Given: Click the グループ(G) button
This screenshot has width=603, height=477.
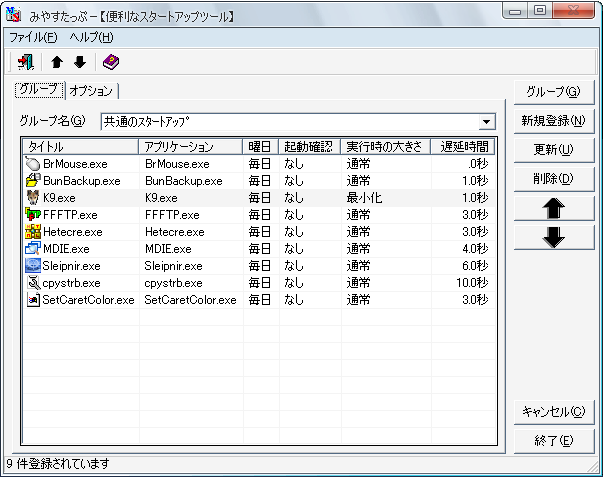Looking at the screenshot, I should [553, 92].
